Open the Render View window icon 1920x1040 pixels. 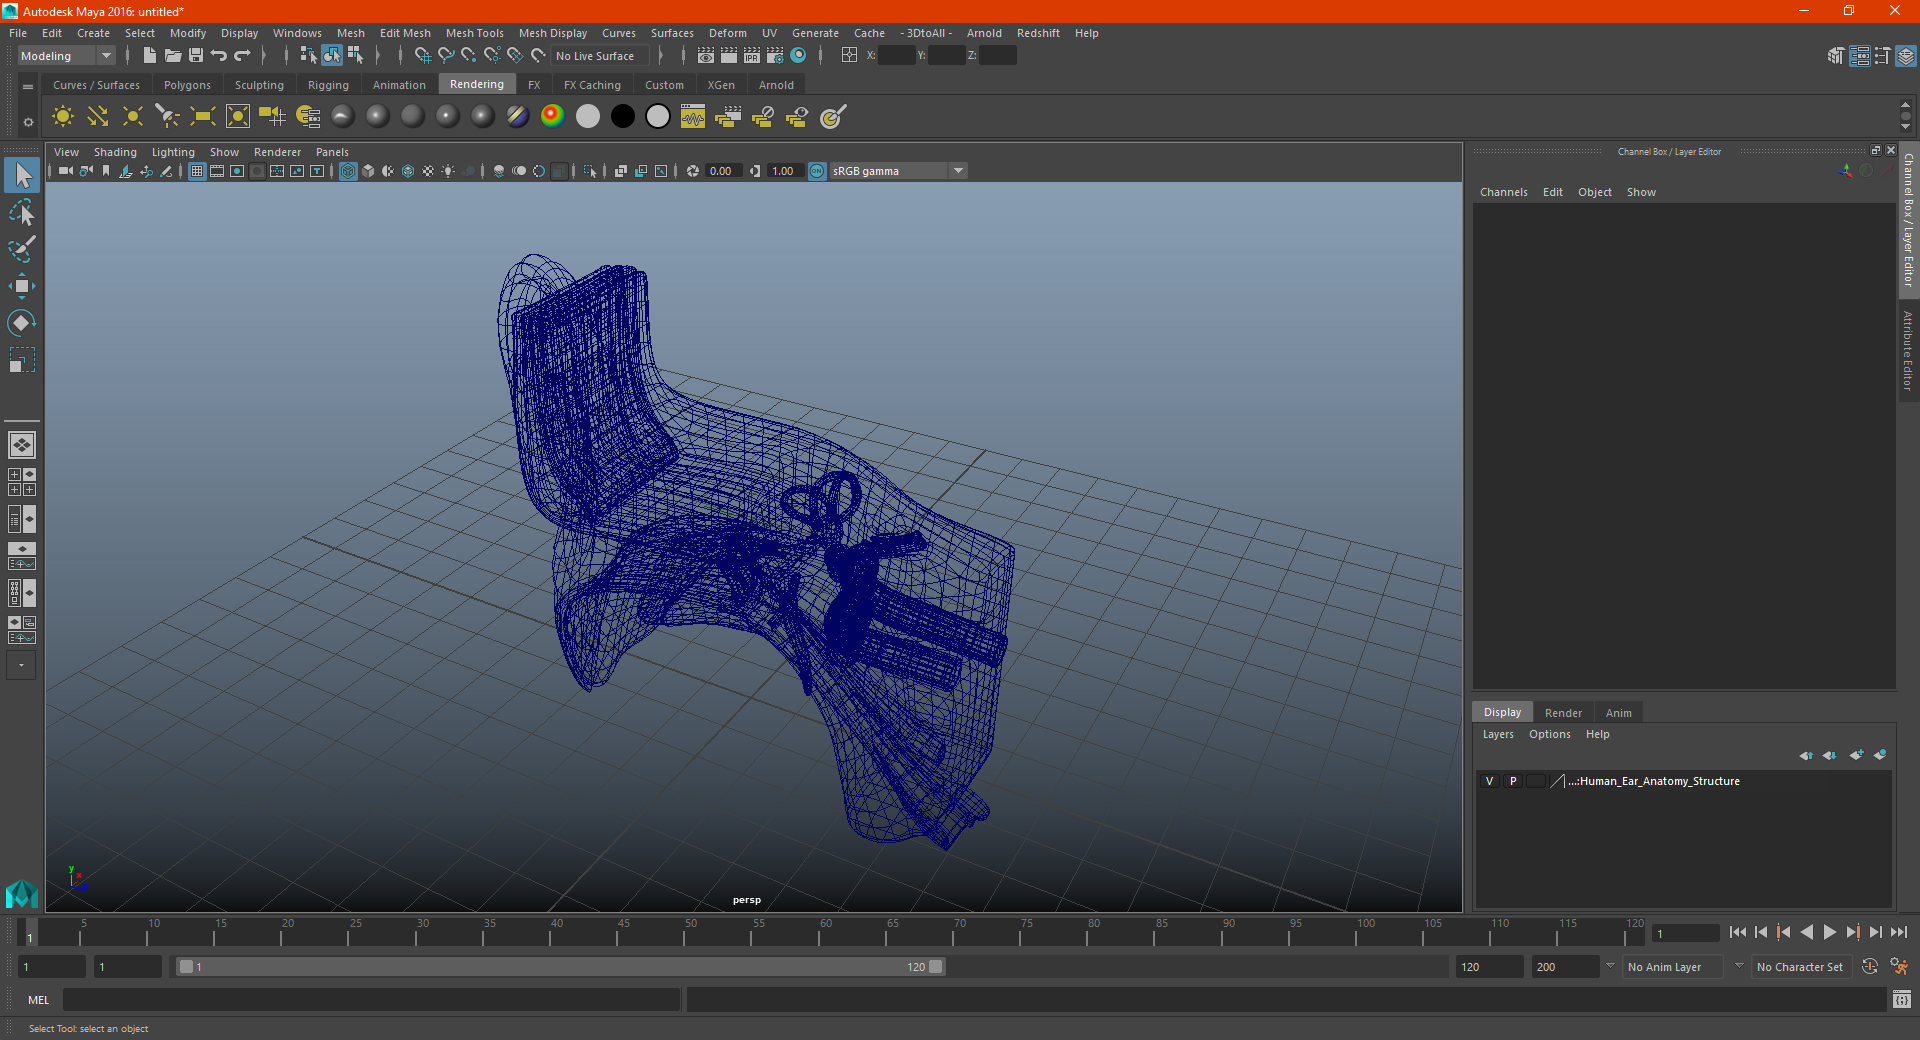point(706,56)
